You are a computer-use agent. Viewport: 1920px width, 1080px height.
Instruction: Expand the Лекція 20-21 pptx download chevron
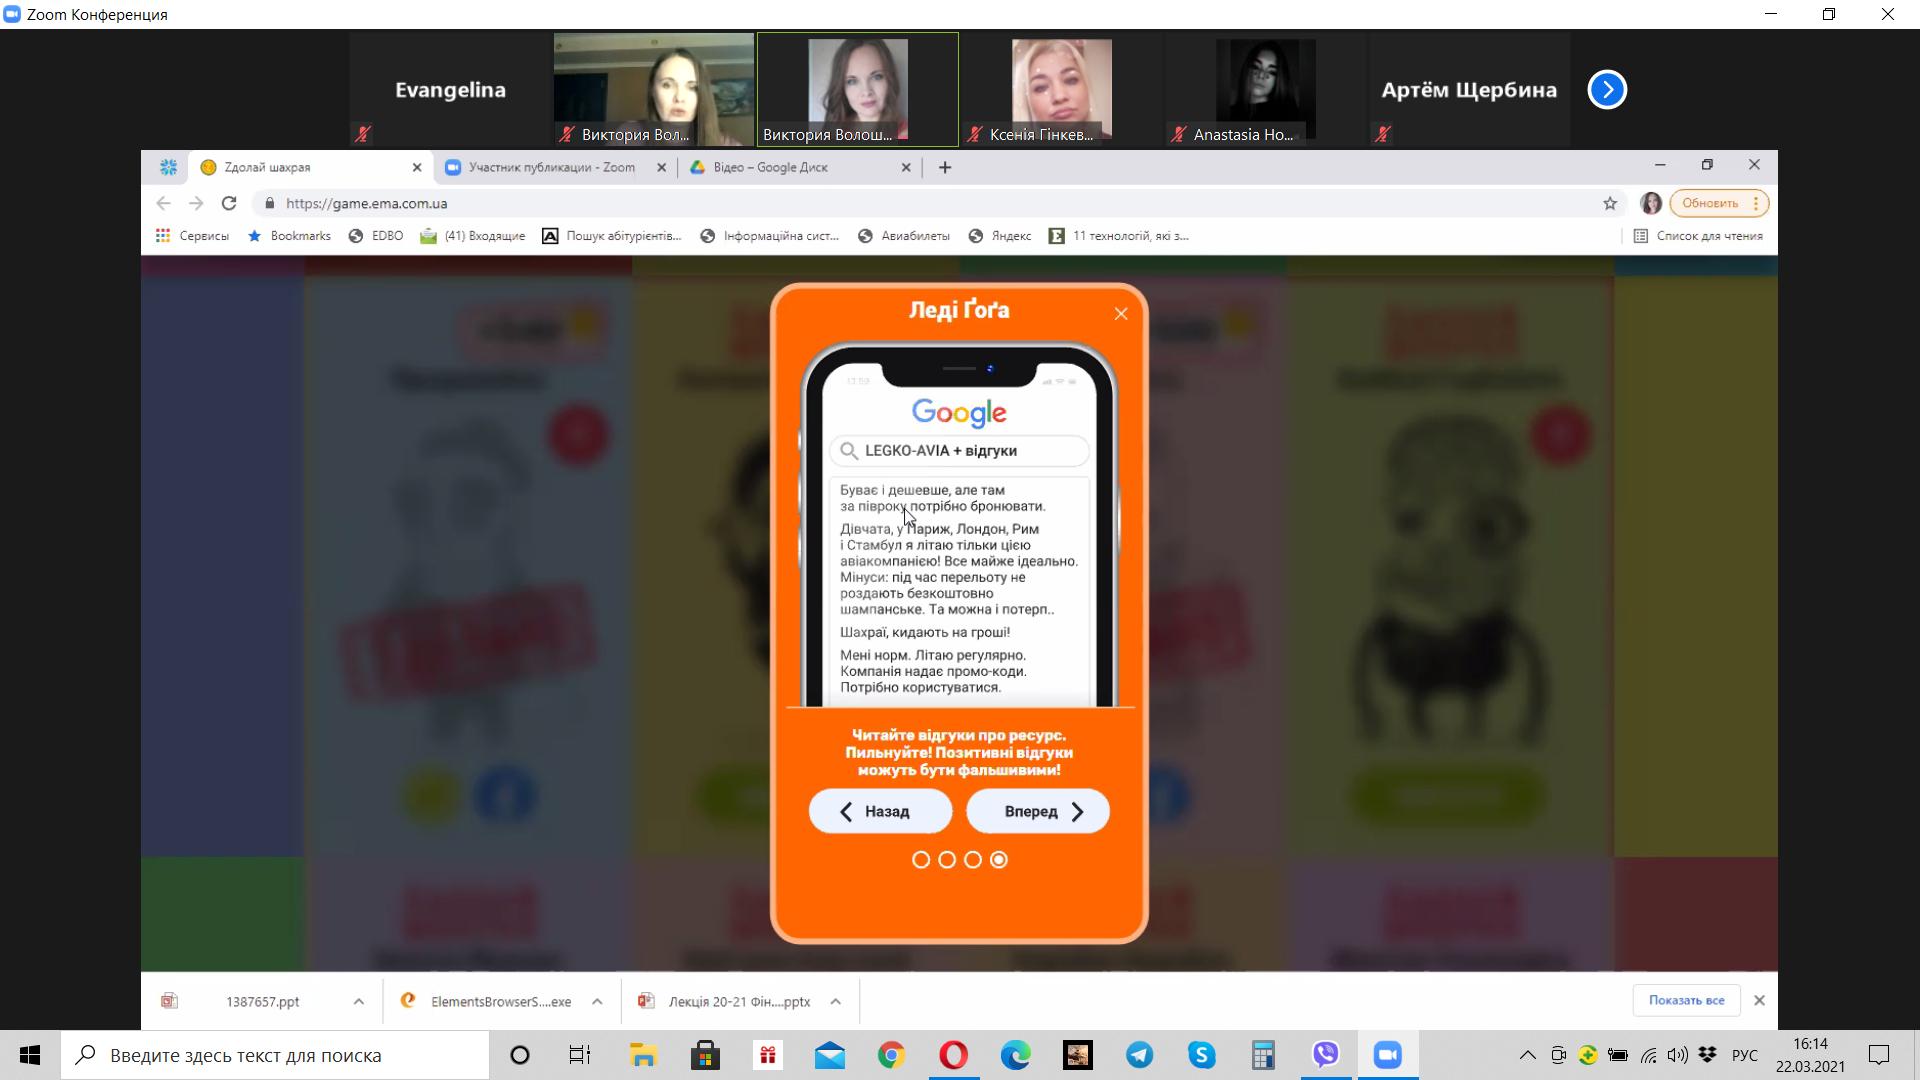(x=835, y=1001)
